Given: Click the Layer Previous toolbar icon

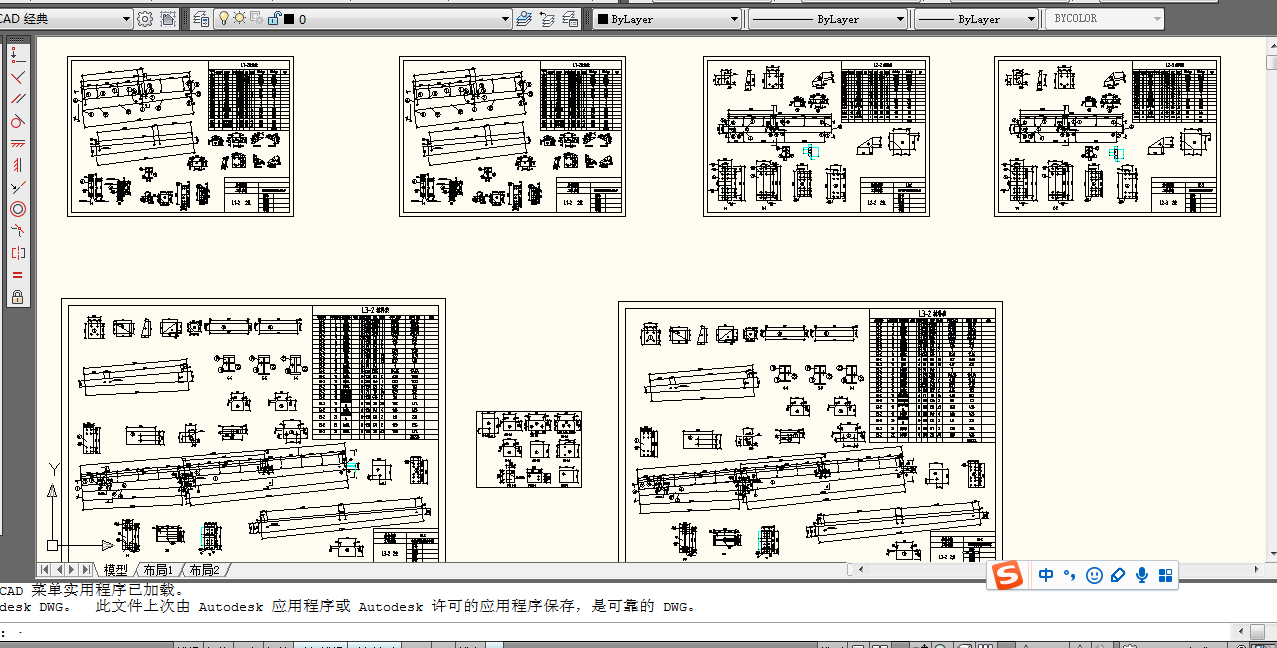Looking at the screenshot, I should pos(548,18).
